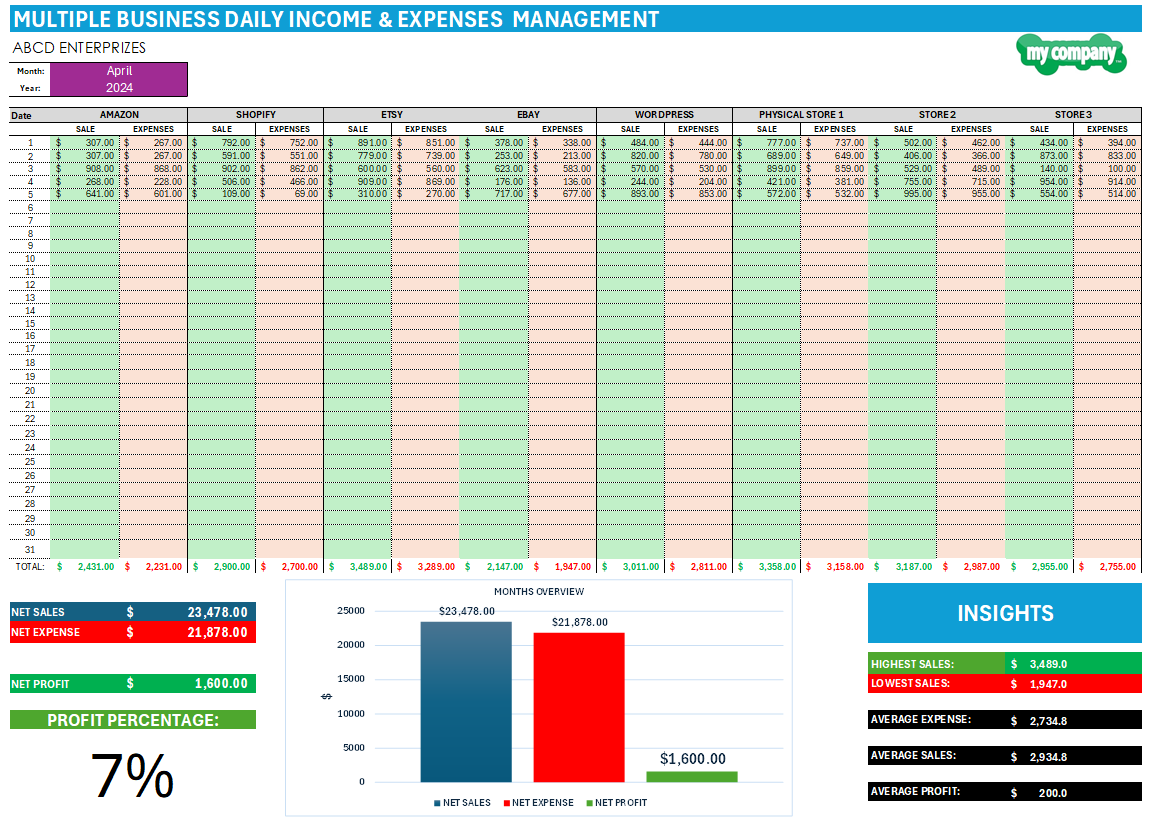Click the ABCD ENTERPRIZES company name
Viewport: 1161px width, 819px height.
click(79, 48)
